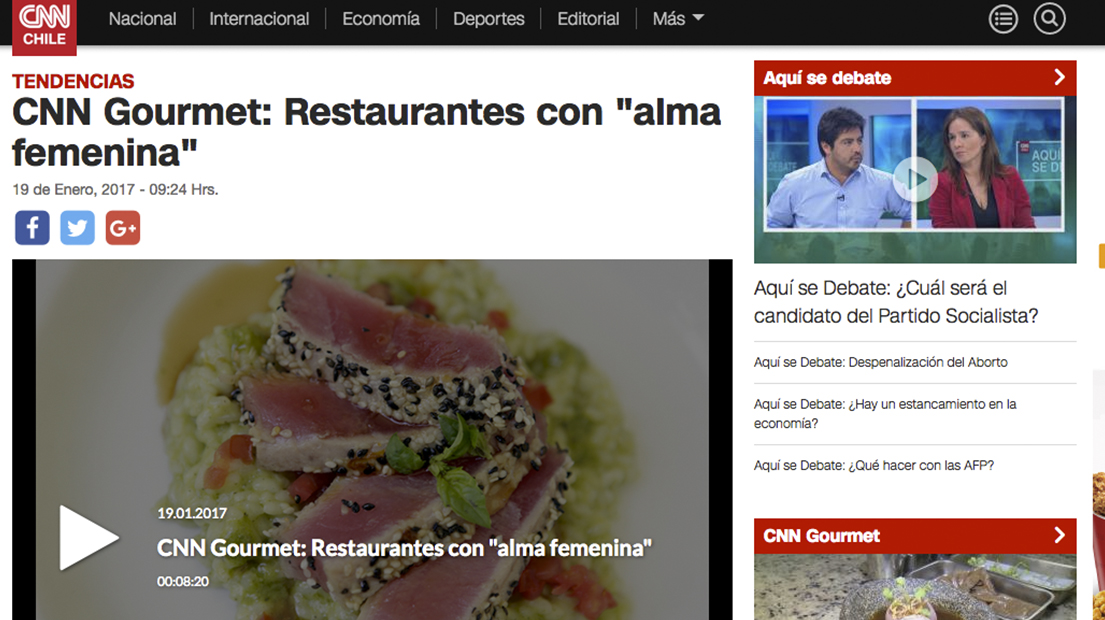This screenshot has height=620, width=1105.
Task: Open CNN Gourmet section arrow
Action: click(x=1059, y=535)
